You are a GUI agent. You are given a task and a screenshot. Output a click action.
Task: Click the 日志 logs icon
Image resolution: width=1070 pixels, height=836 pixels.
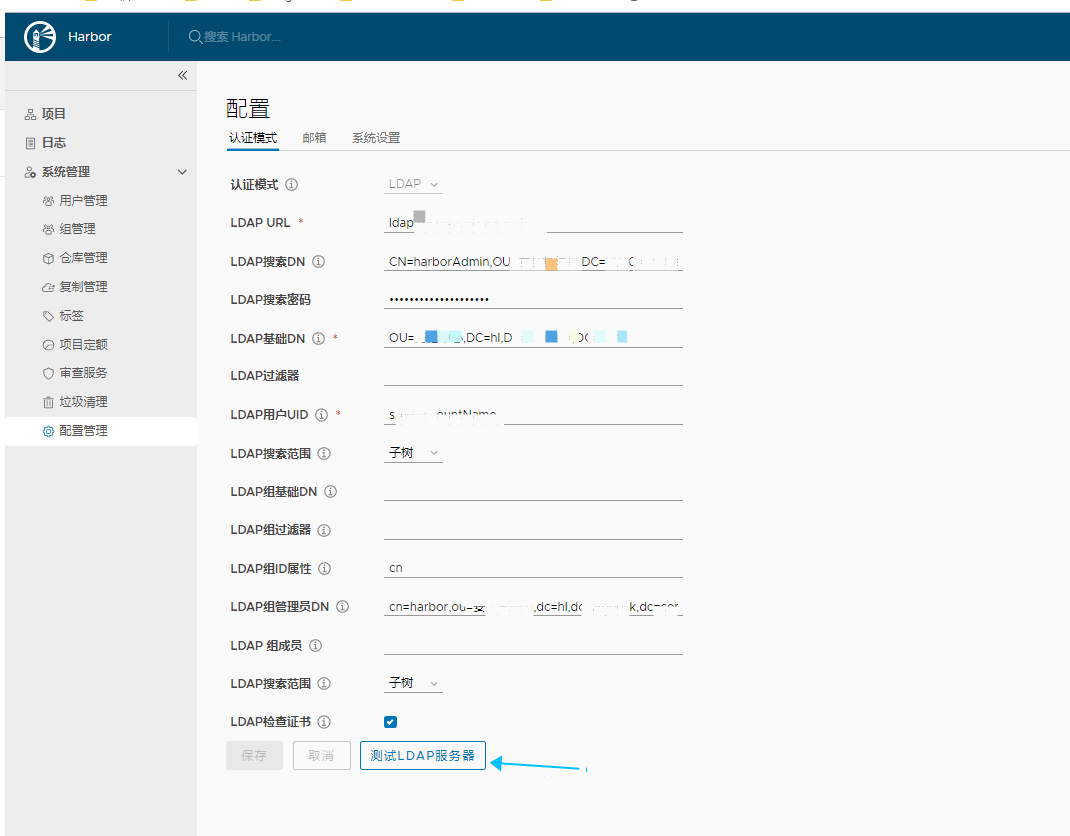pyautogui.click(x=30, y=143)
